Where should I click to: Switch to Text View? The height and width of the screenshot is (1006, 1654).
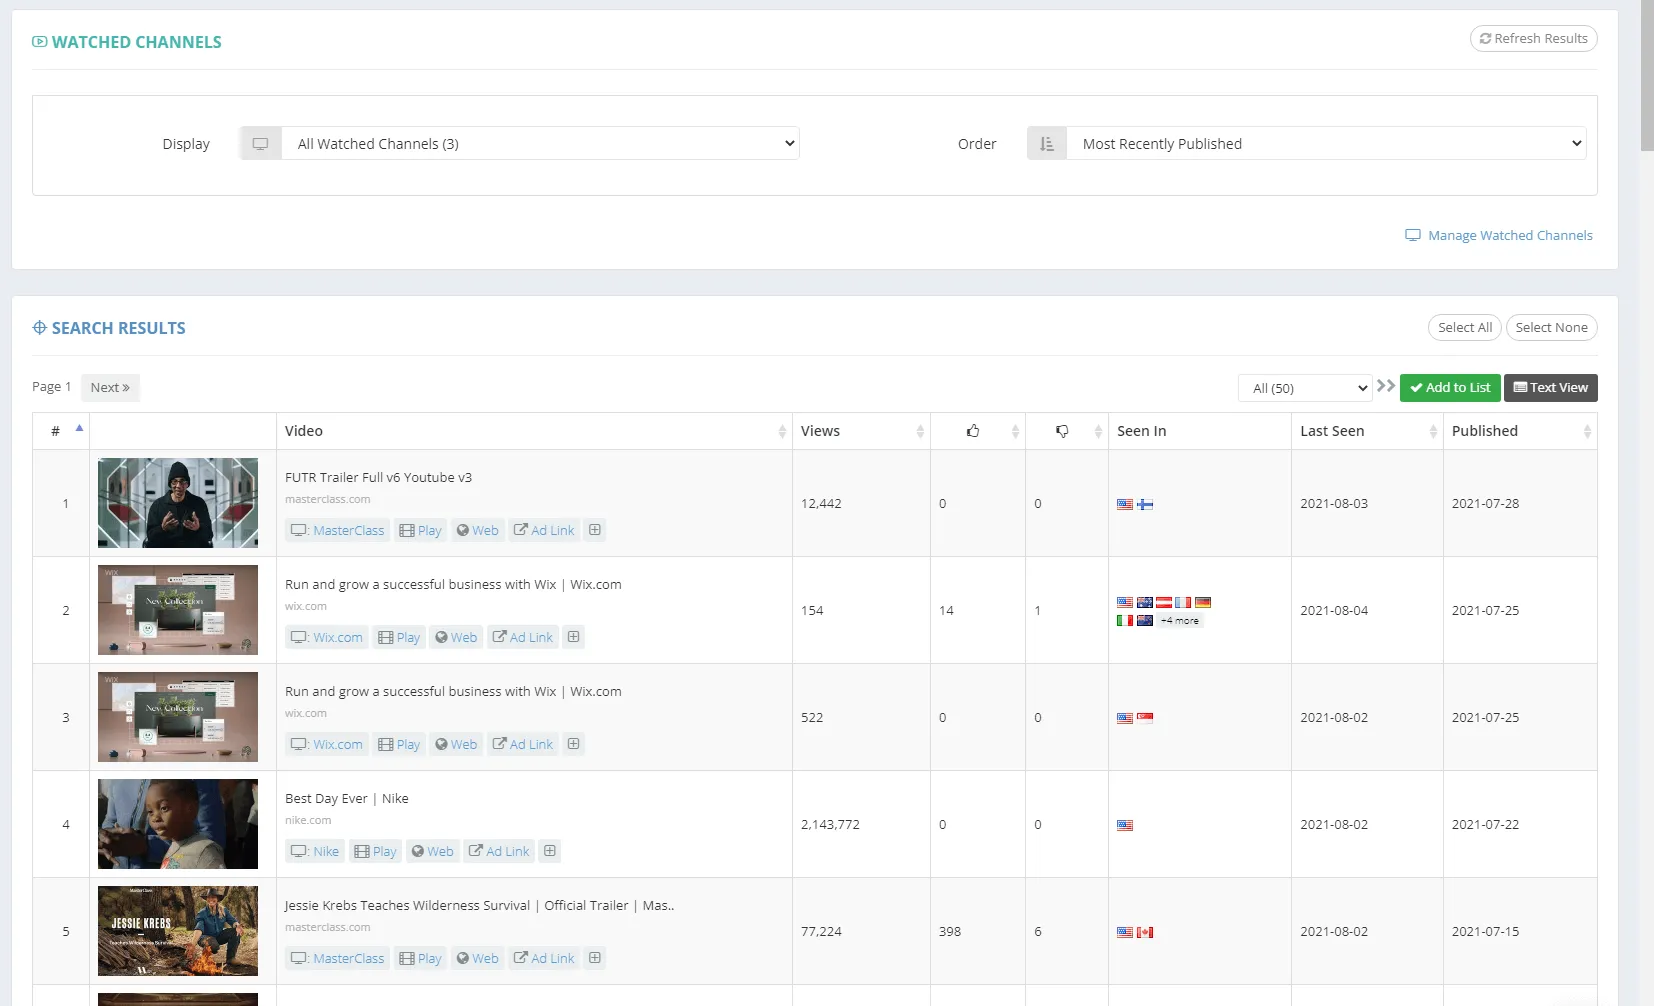click(x=1550, y=388)
